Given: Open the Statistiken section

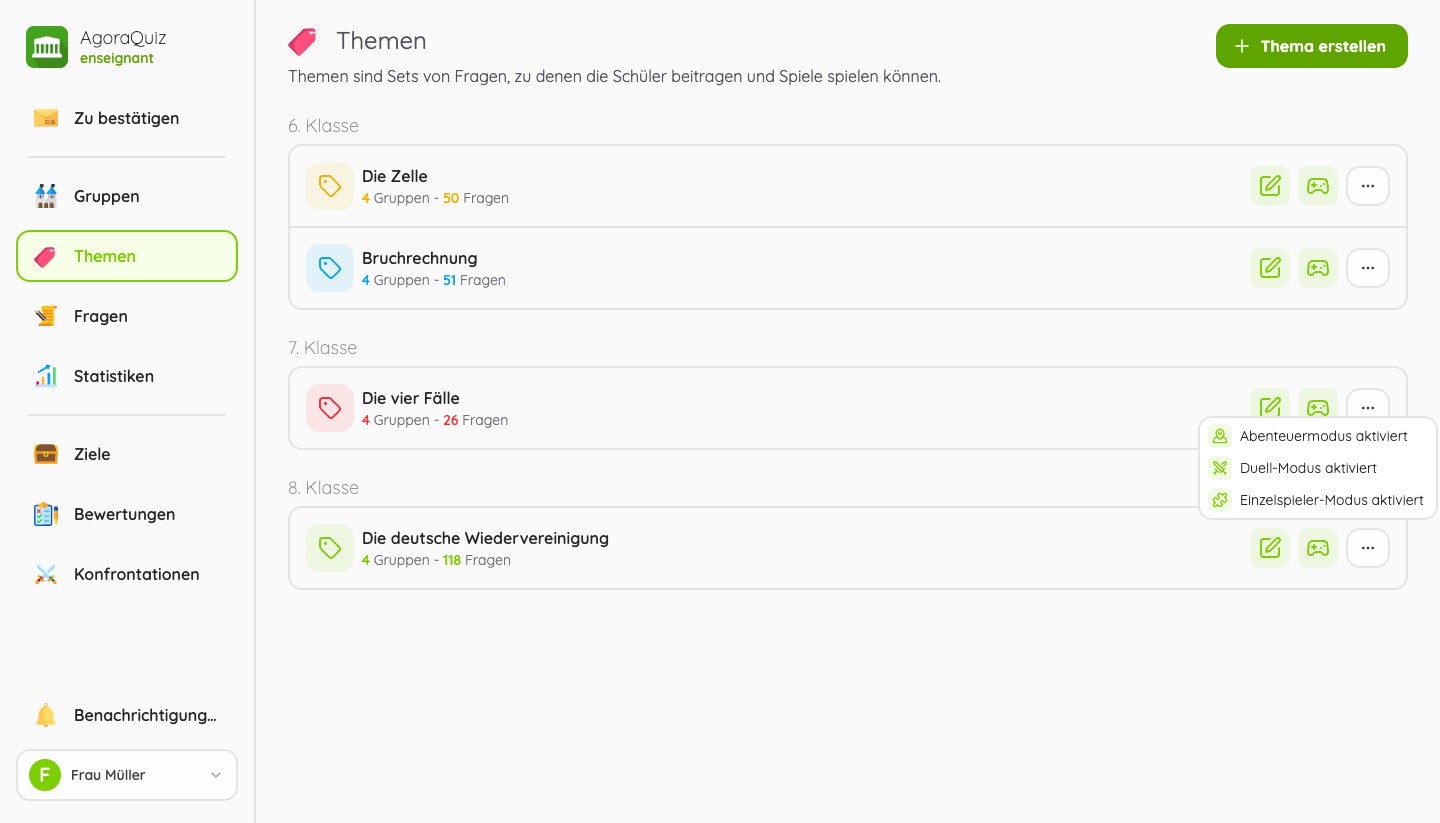Looking at the screenshot, I should 127,376.
